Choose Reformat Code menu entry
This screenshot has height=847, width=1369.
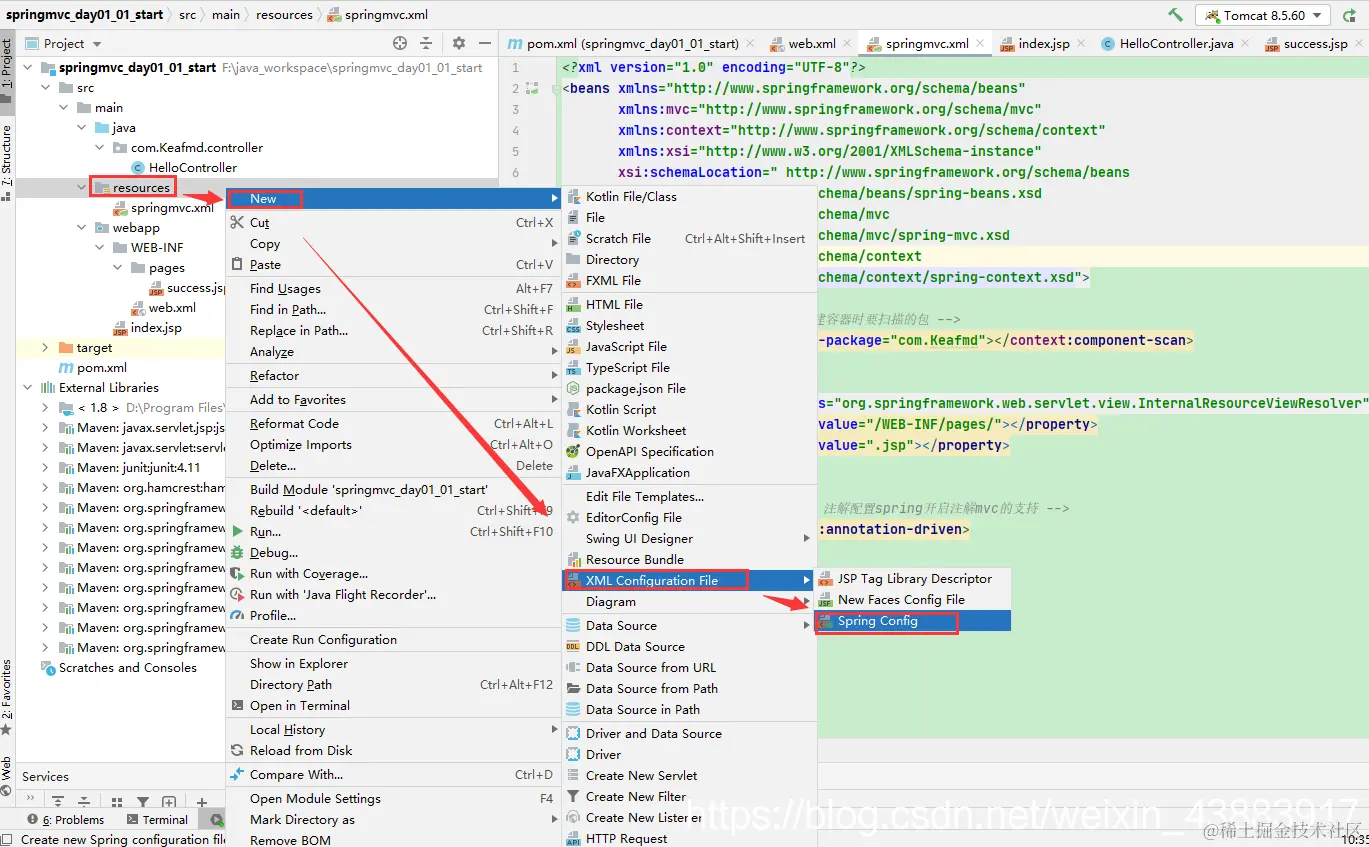pos(392,424)
